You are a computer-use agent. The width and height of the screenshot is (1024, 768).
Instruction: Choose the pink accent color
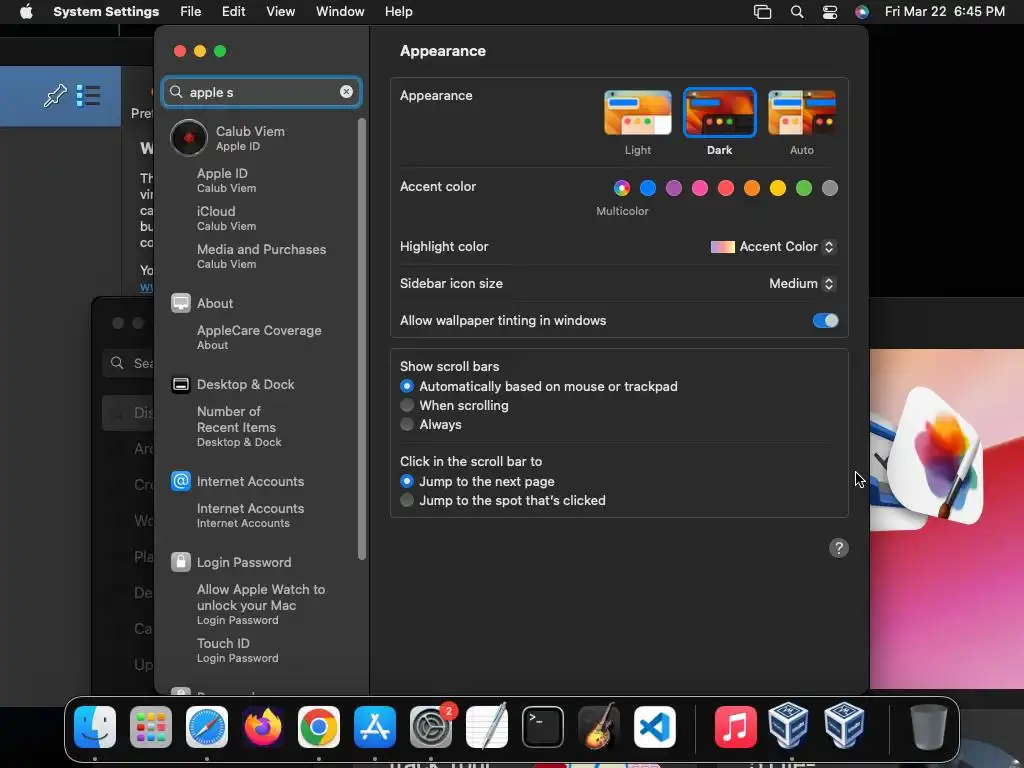(699, 188)
